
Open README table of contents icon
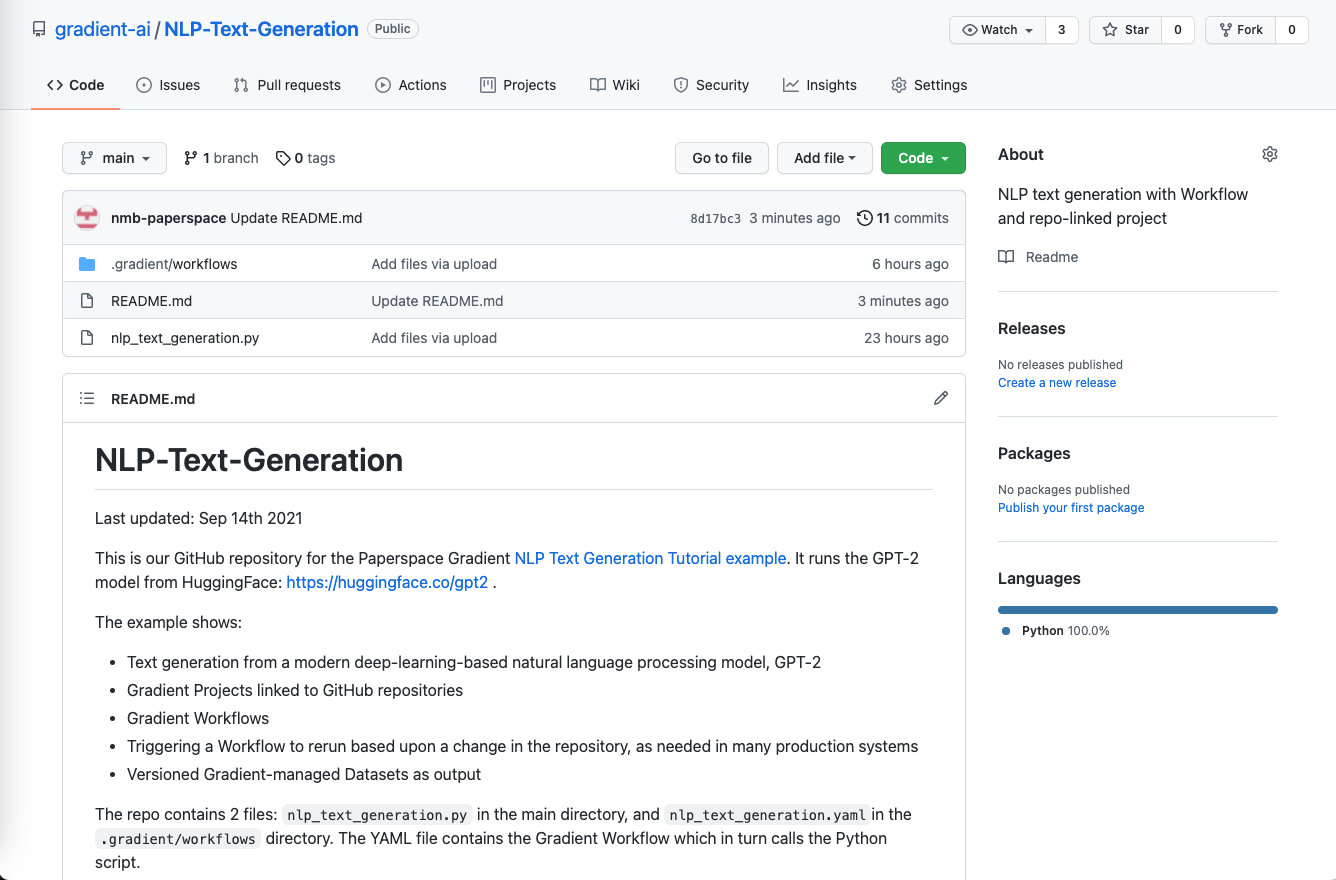point(87,398)
